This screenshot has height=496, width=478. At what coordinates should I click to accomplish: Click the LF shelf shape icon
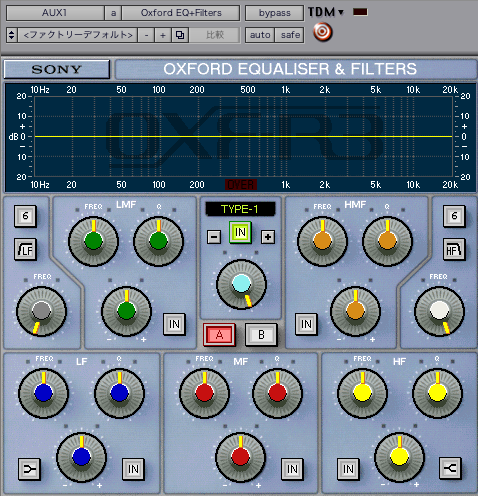29,469
